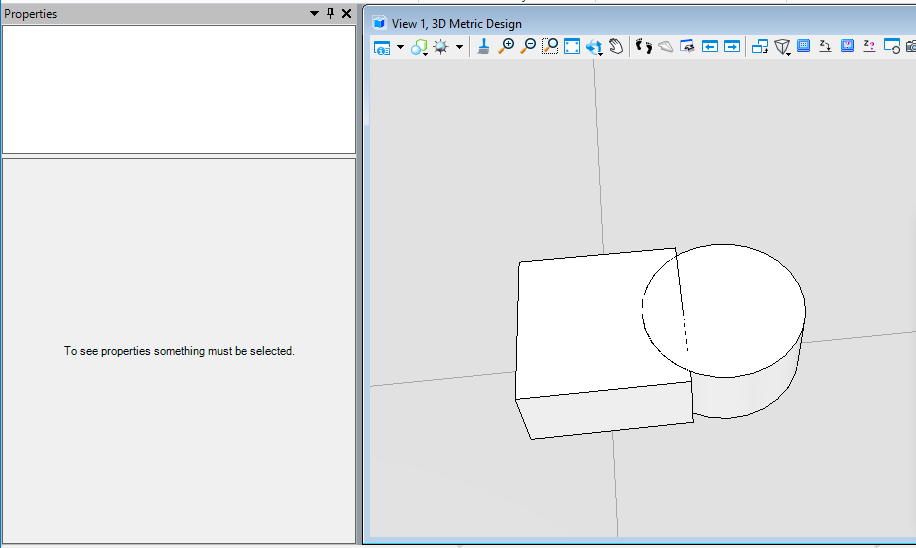Click the empty Properties list area
916x548 pixels.
tap(179, 89)
